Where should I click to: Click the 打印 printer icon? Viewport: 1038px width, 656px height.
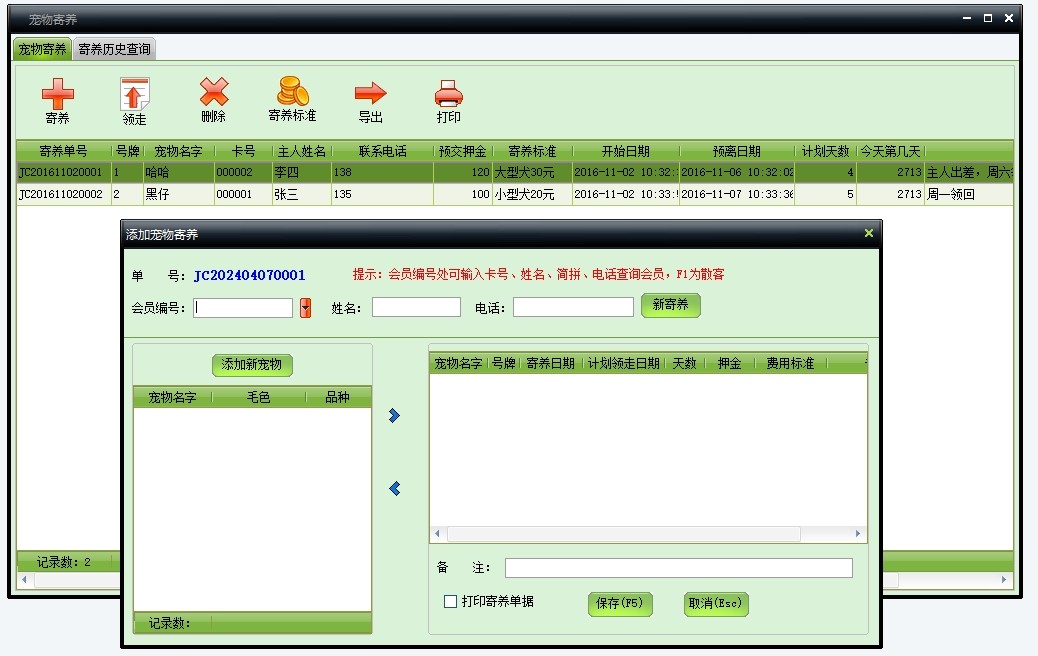coord(448,94)
